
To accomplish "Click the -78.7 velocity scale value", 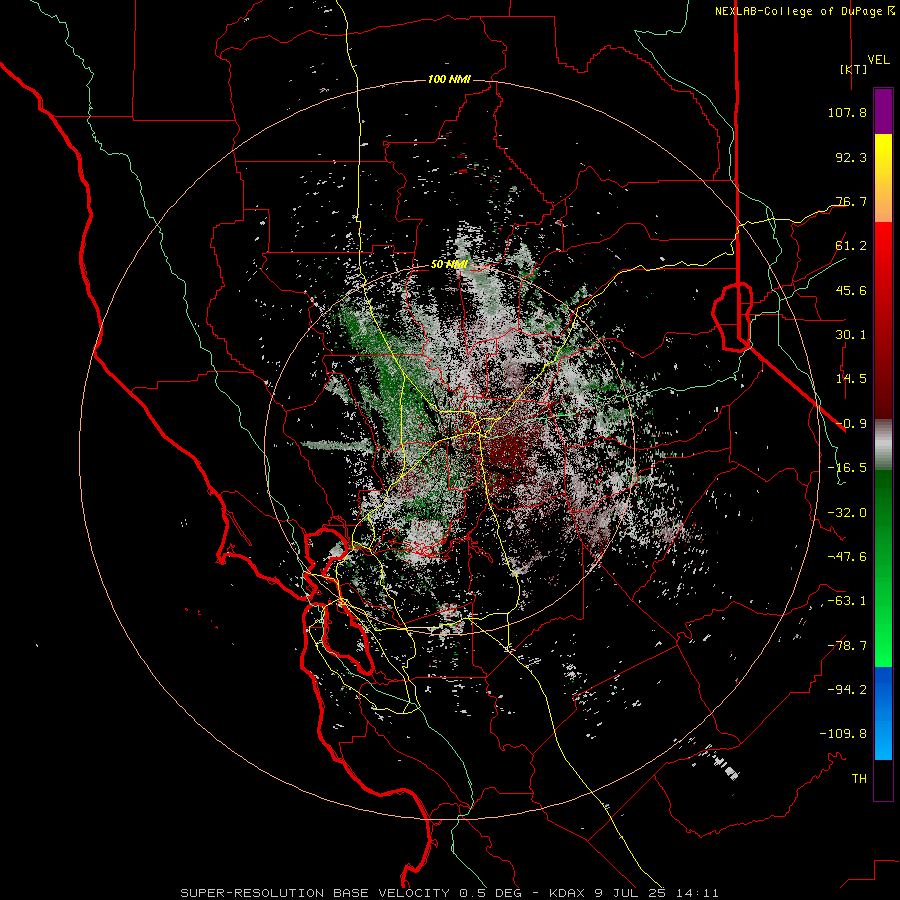I will [x=847, y=646].
